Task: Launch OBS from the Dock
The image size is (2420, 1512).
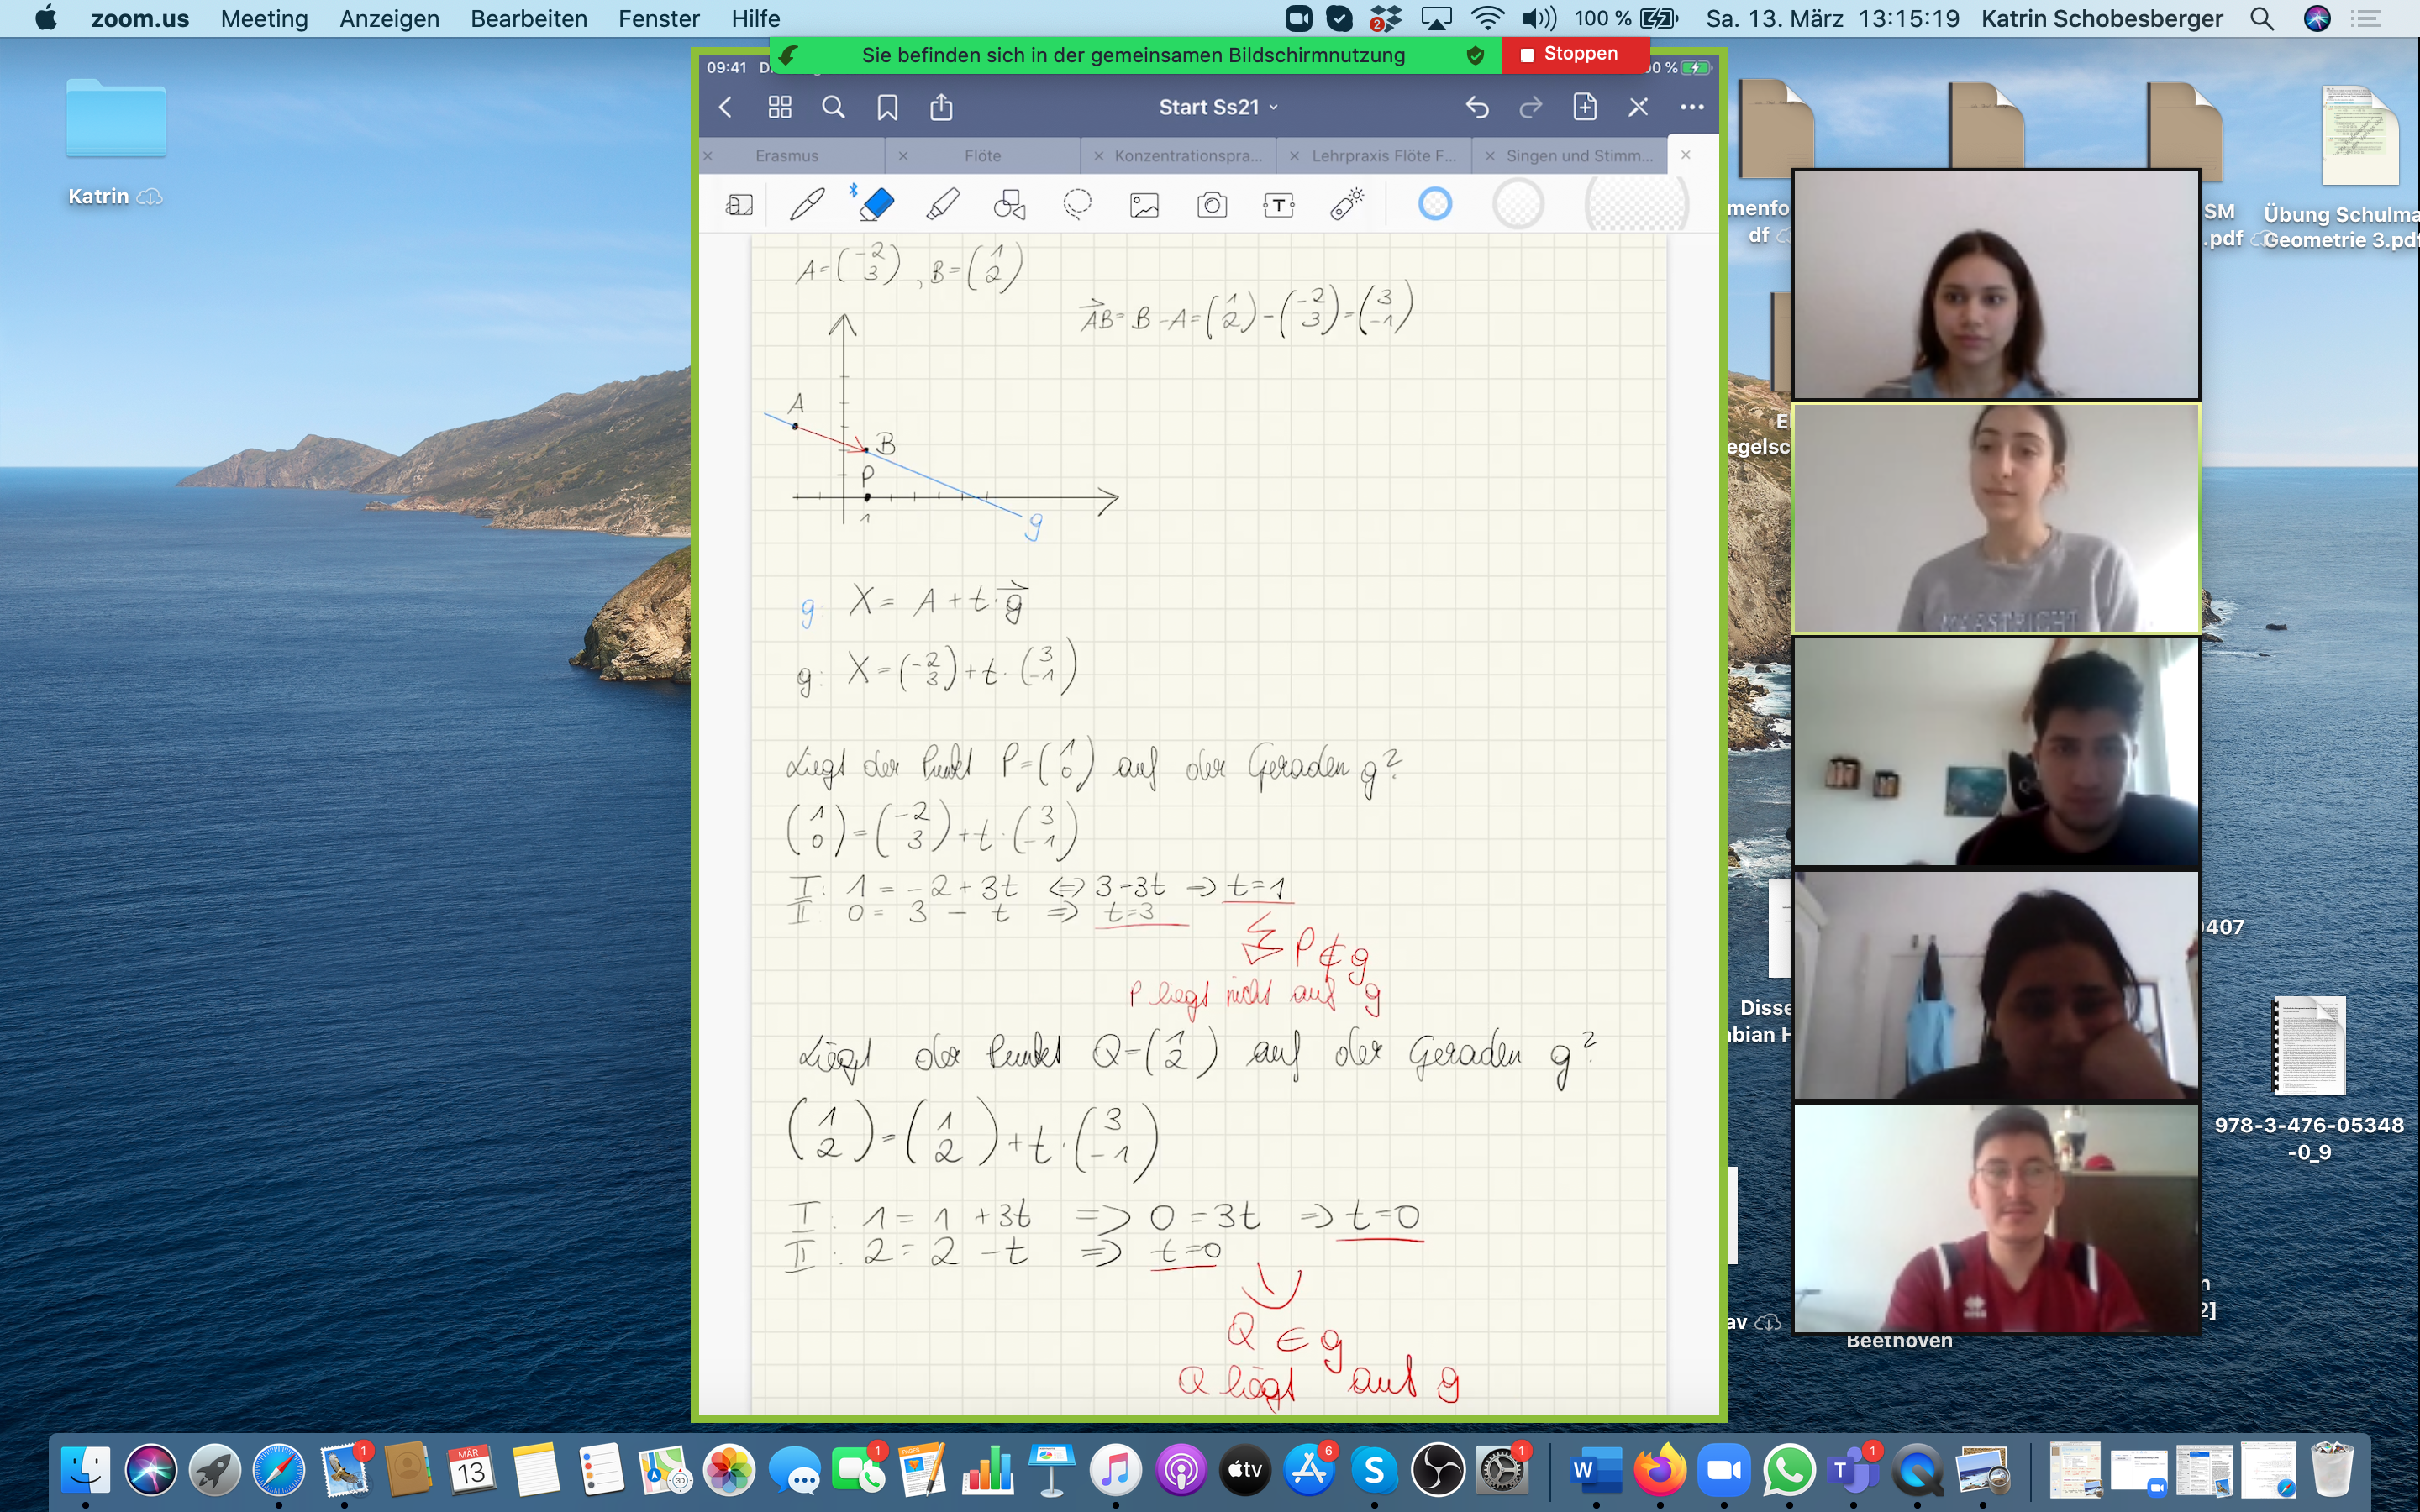Action: coord(1438,1469)
